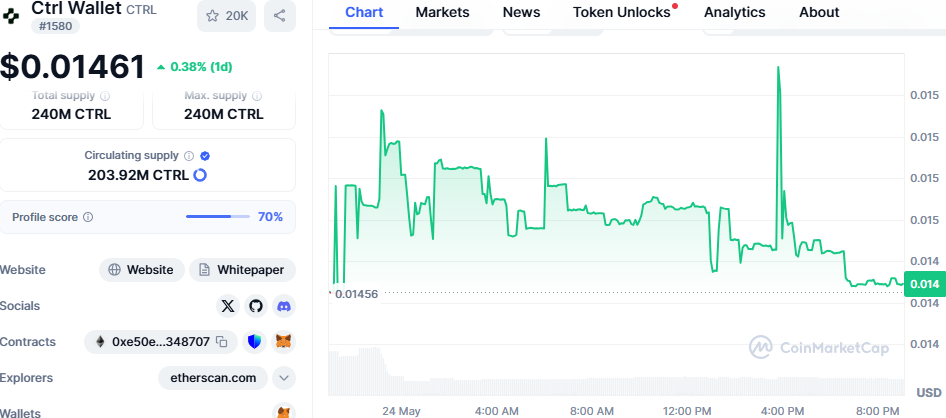Click the USD currency label on chart
Image resolution: width=946 pixels, height=418 pixels.
click(929, 393)
